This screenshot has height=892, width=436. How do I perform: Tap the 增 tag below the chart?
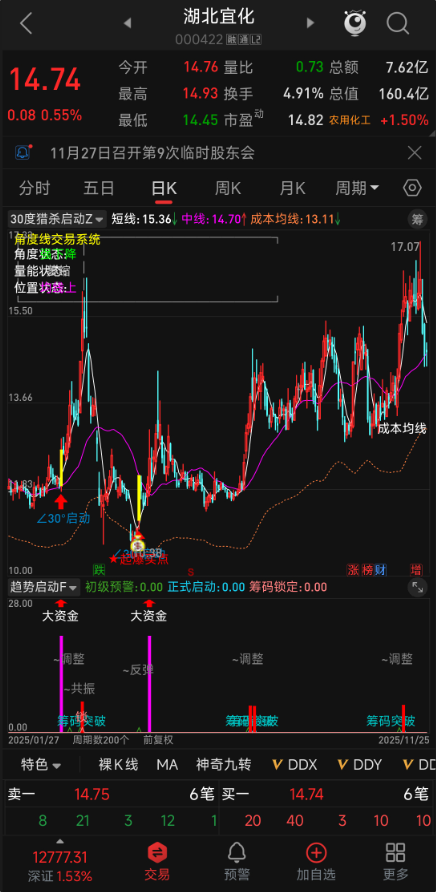417,569
